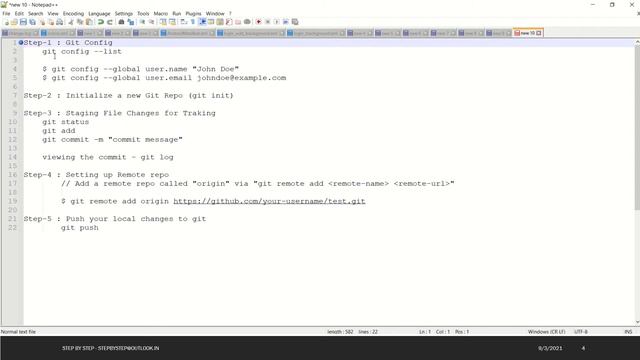Click the toolbar Close document icon
Viewport: 640px width, 360px height.
42,22
